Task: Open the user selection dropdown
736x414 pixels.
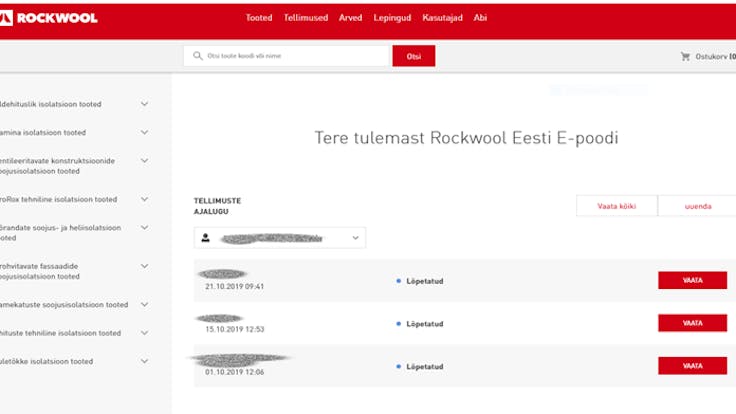Action: [280, 238]
